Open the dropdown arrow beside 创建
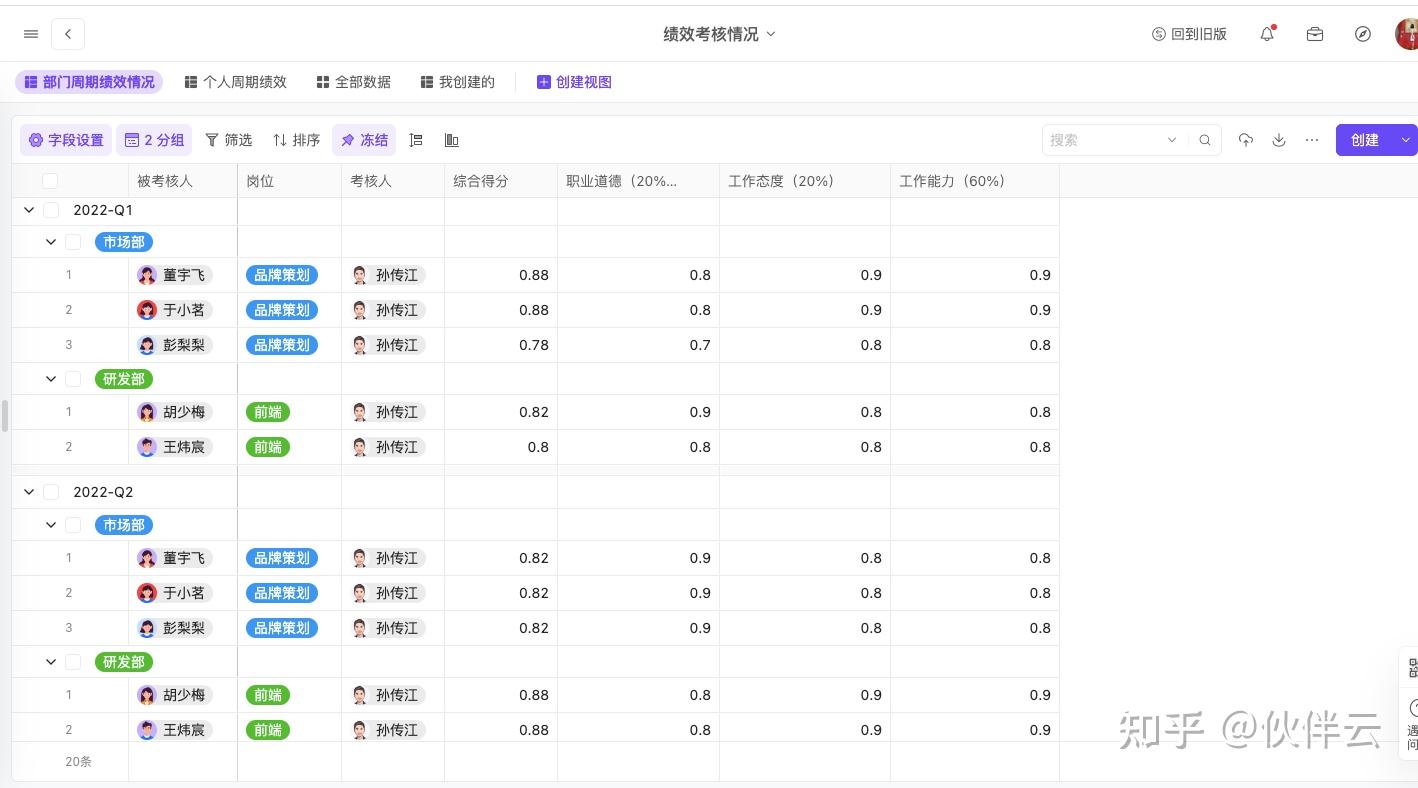Image resolution: width=1418 pixels, height=788 pixels. click(x=1406, y=140)
